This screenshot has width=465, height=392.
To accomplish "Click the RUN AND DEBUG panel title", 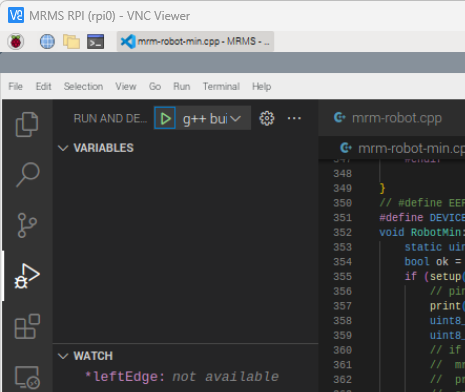I will [110, 118].
